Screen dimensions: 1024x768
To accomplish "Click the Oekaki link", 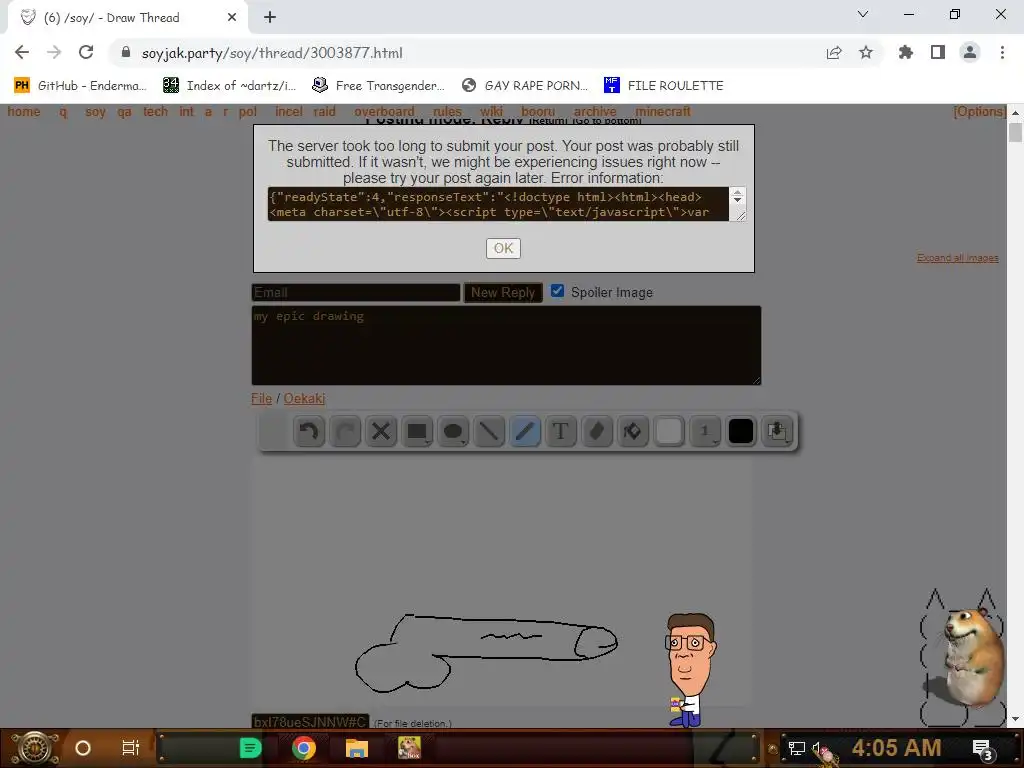I will 304,398.
